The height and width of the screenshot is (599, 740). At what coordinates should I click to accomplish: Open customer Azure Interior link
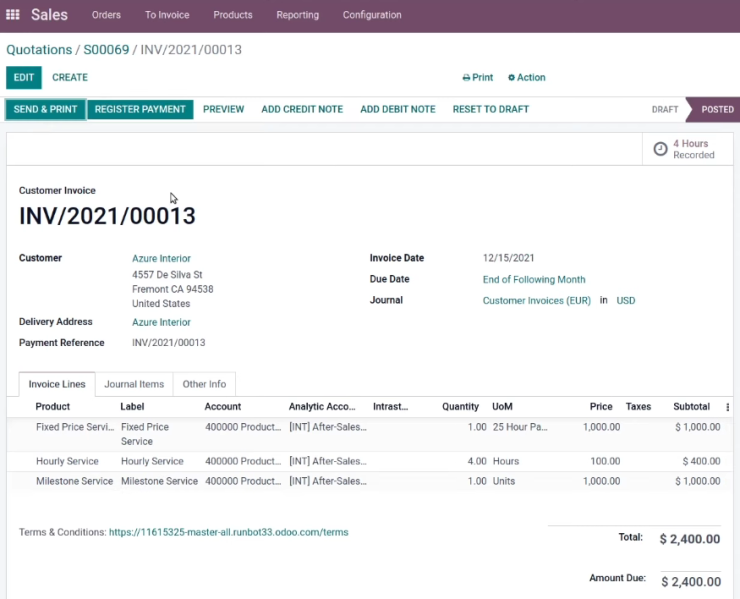coord(161,259)
